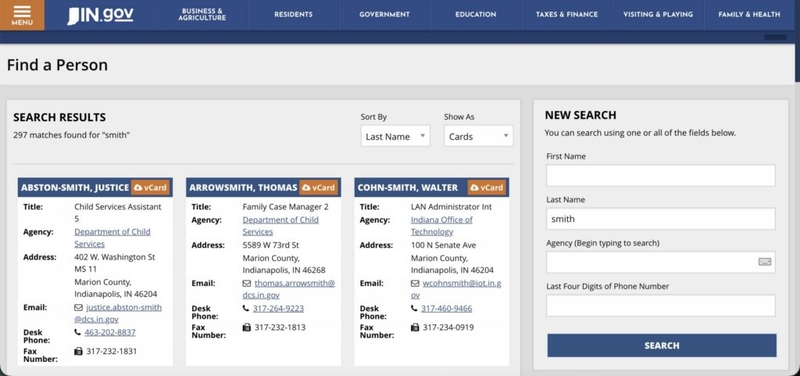Click envelope icon beside thomas.arrowsmith email
Image resolution: width=800 pixels, height=376 pixels.
pyautogui.click(x=246, y=283)
